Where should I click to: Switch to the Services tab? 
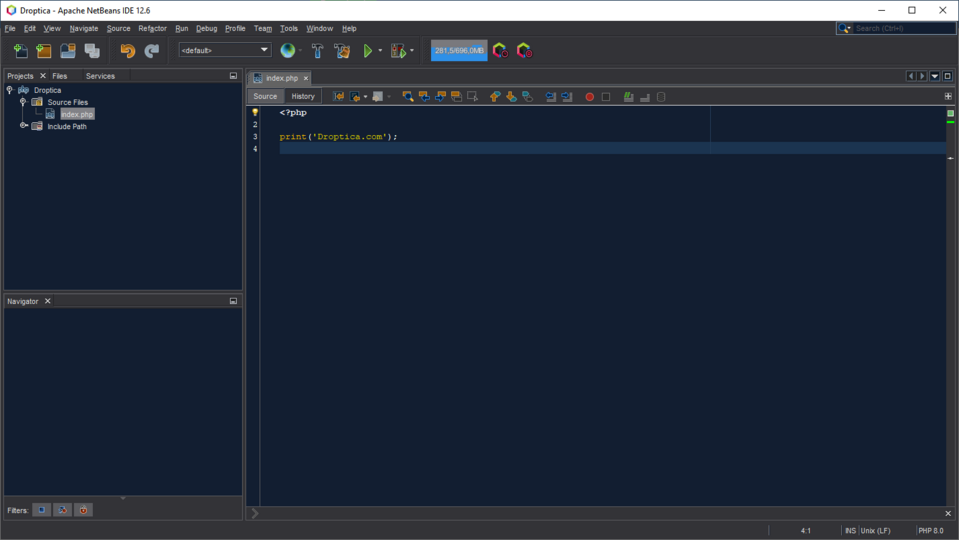point(100,76)
